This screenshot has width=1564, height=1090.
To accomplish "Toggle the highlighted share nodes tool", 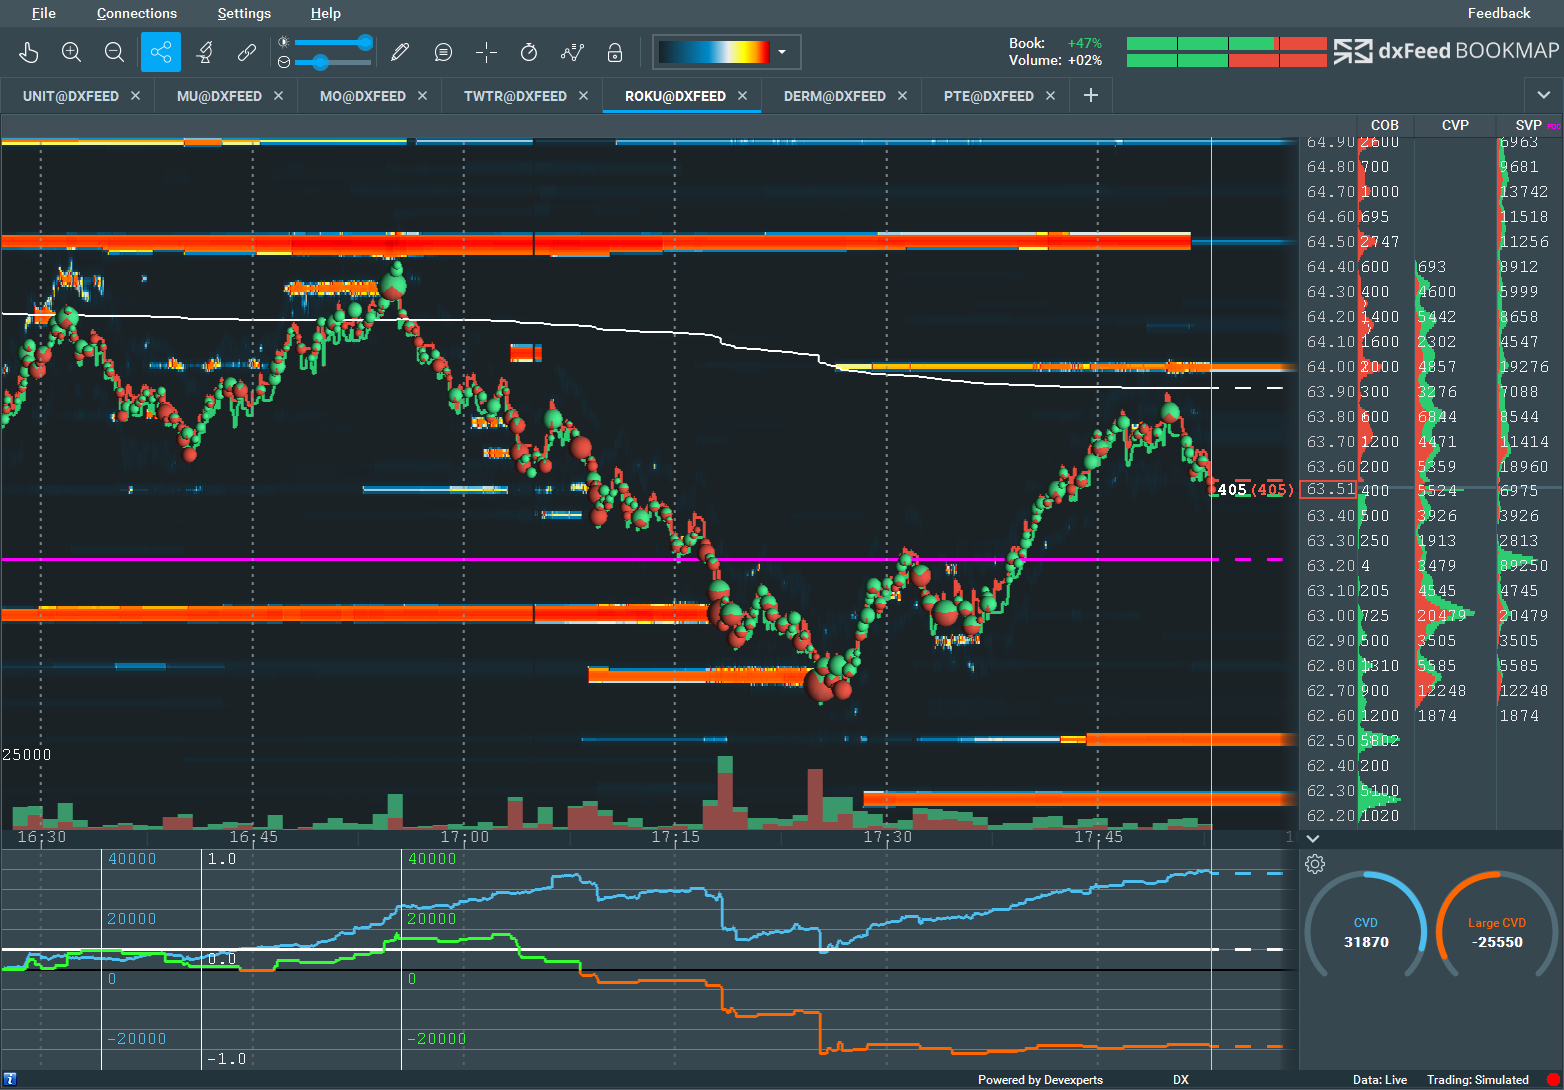I will point(161,52).
